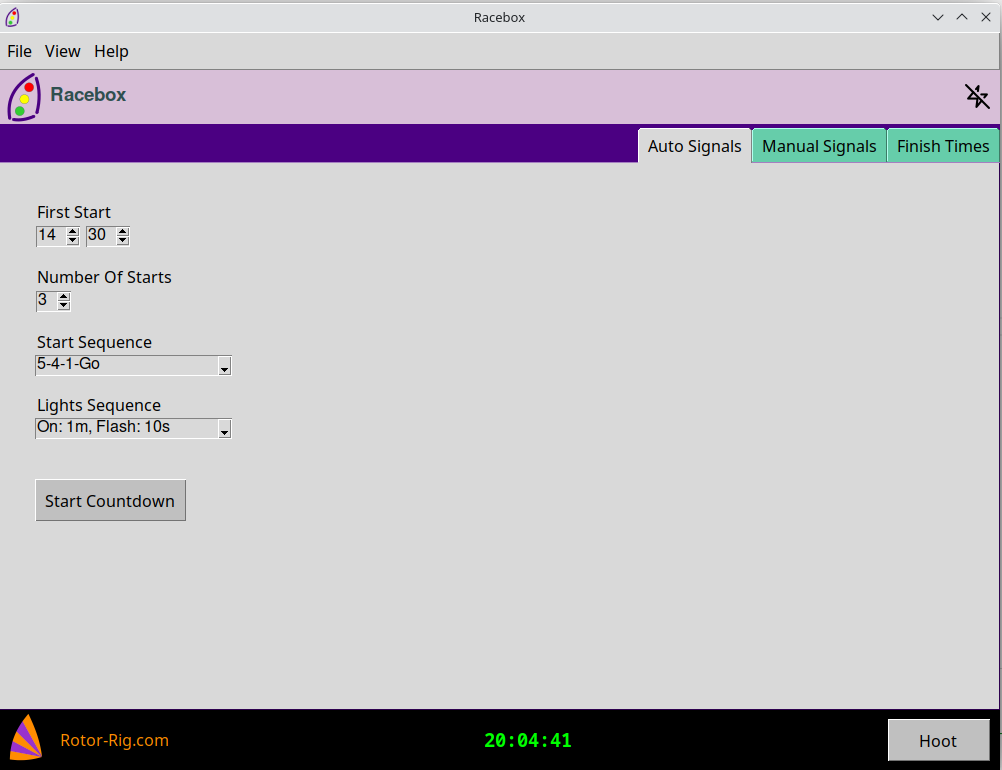Viewport: 1002px width, 770px height.
Task: Increase the Number Of Starts value
Action: pyautogui.click(x=63, y=296)
